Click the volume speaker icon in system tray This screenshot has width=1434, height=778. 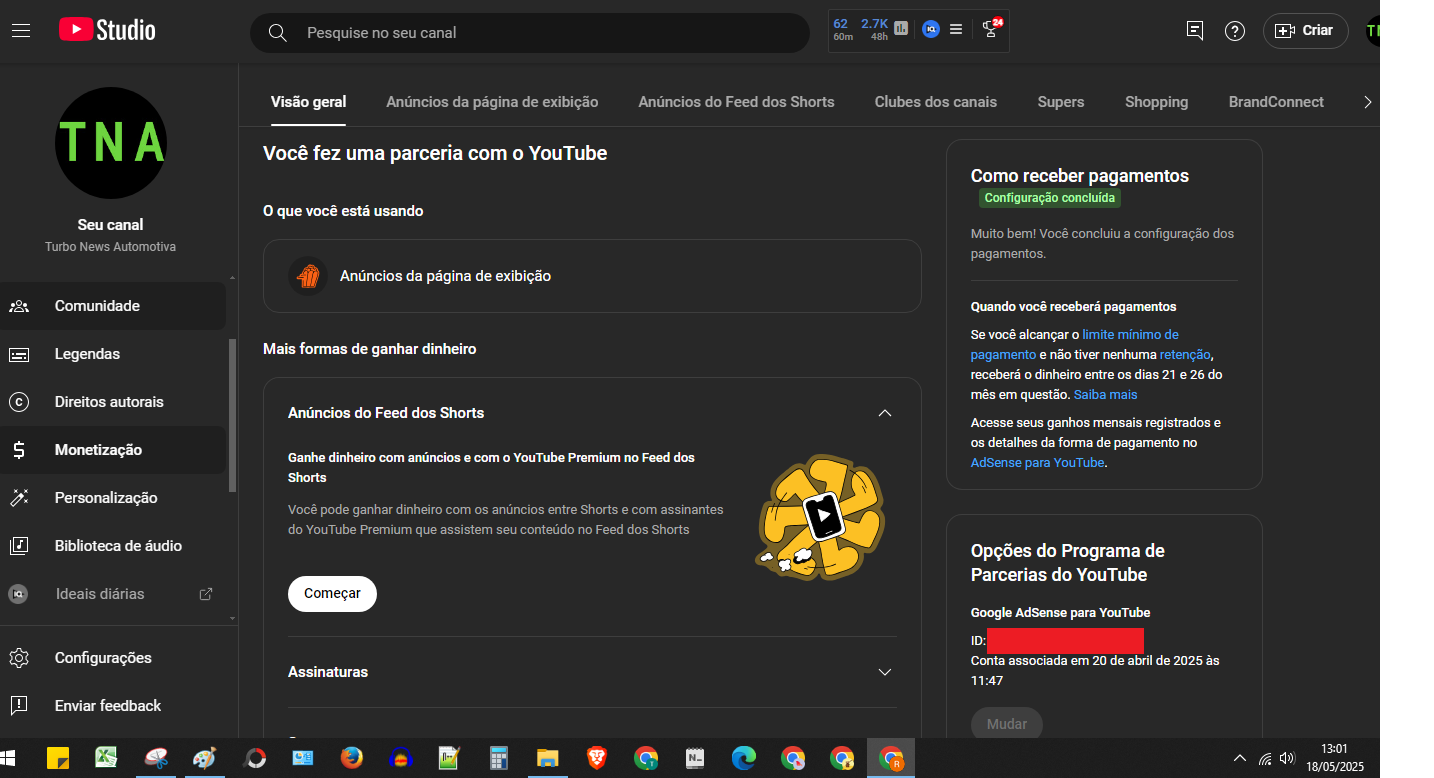coord(1287,758)
